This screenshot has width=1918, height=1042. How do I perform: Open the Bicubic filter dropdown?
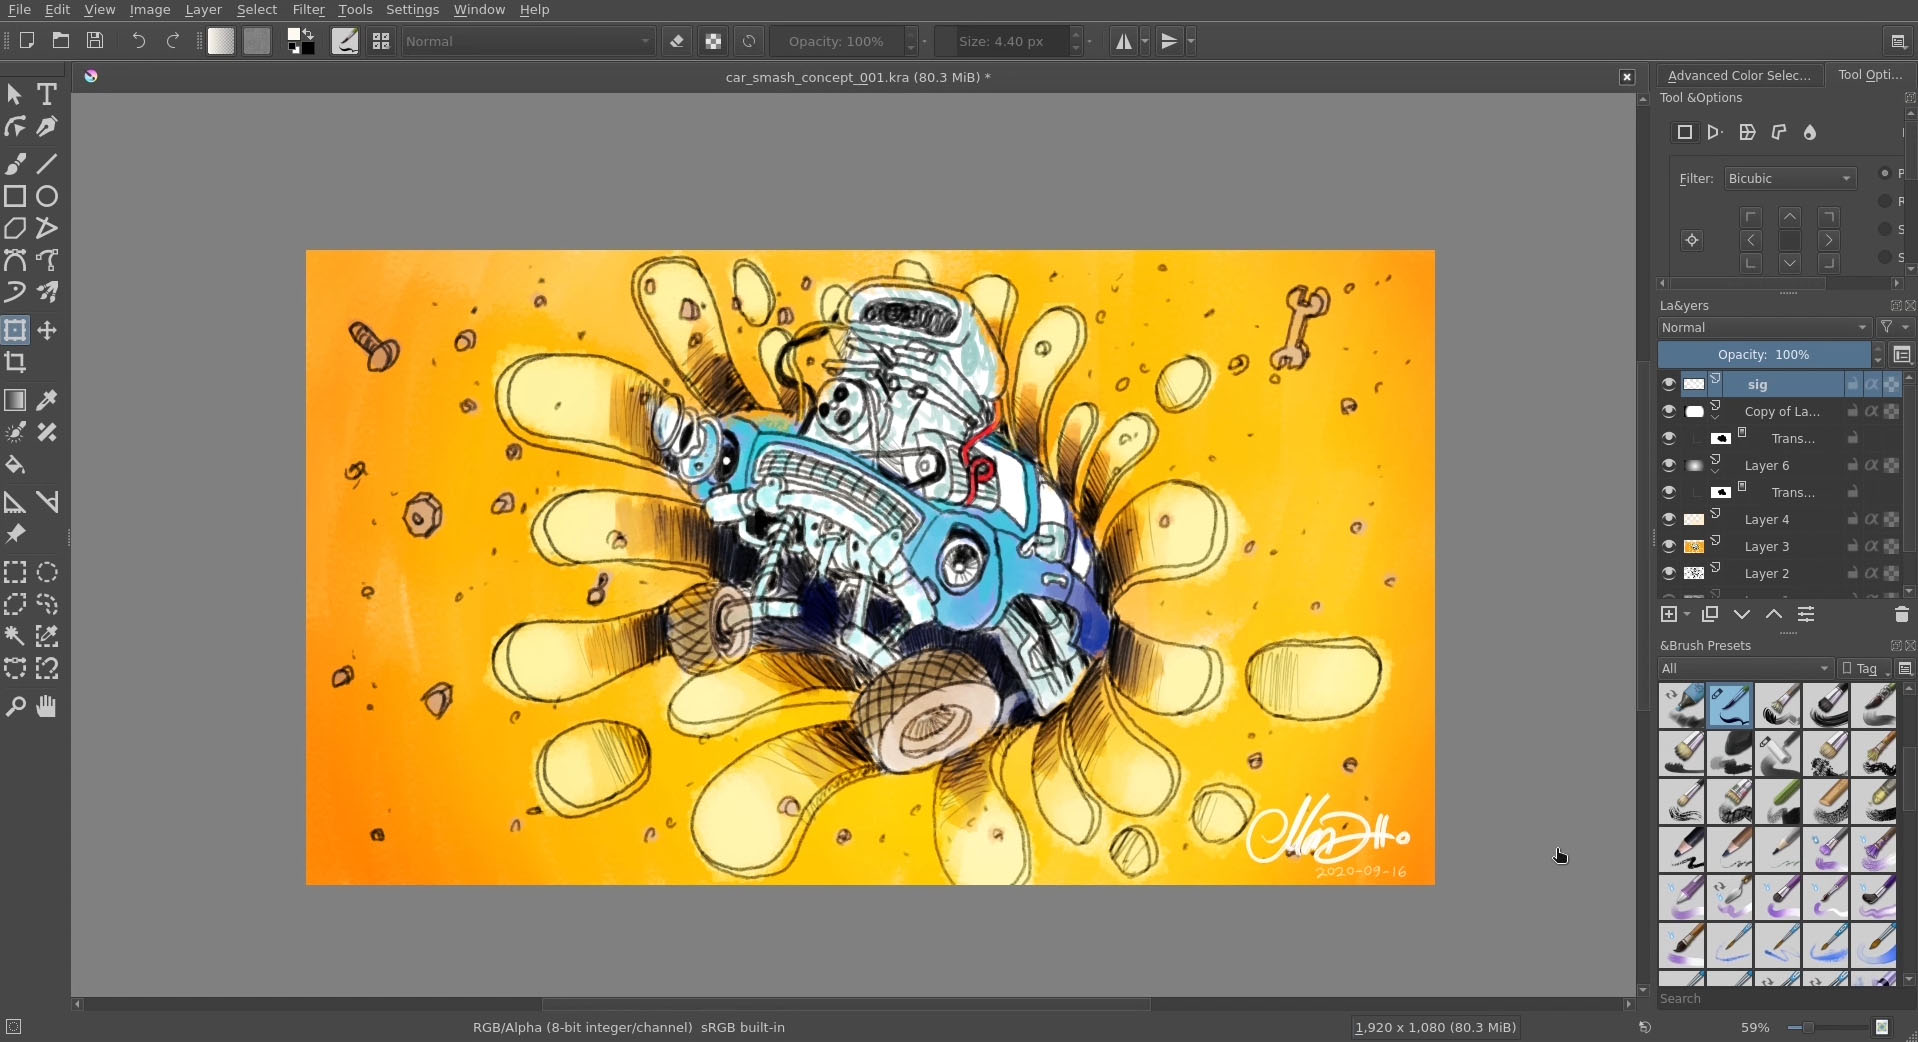(1789, 179)
